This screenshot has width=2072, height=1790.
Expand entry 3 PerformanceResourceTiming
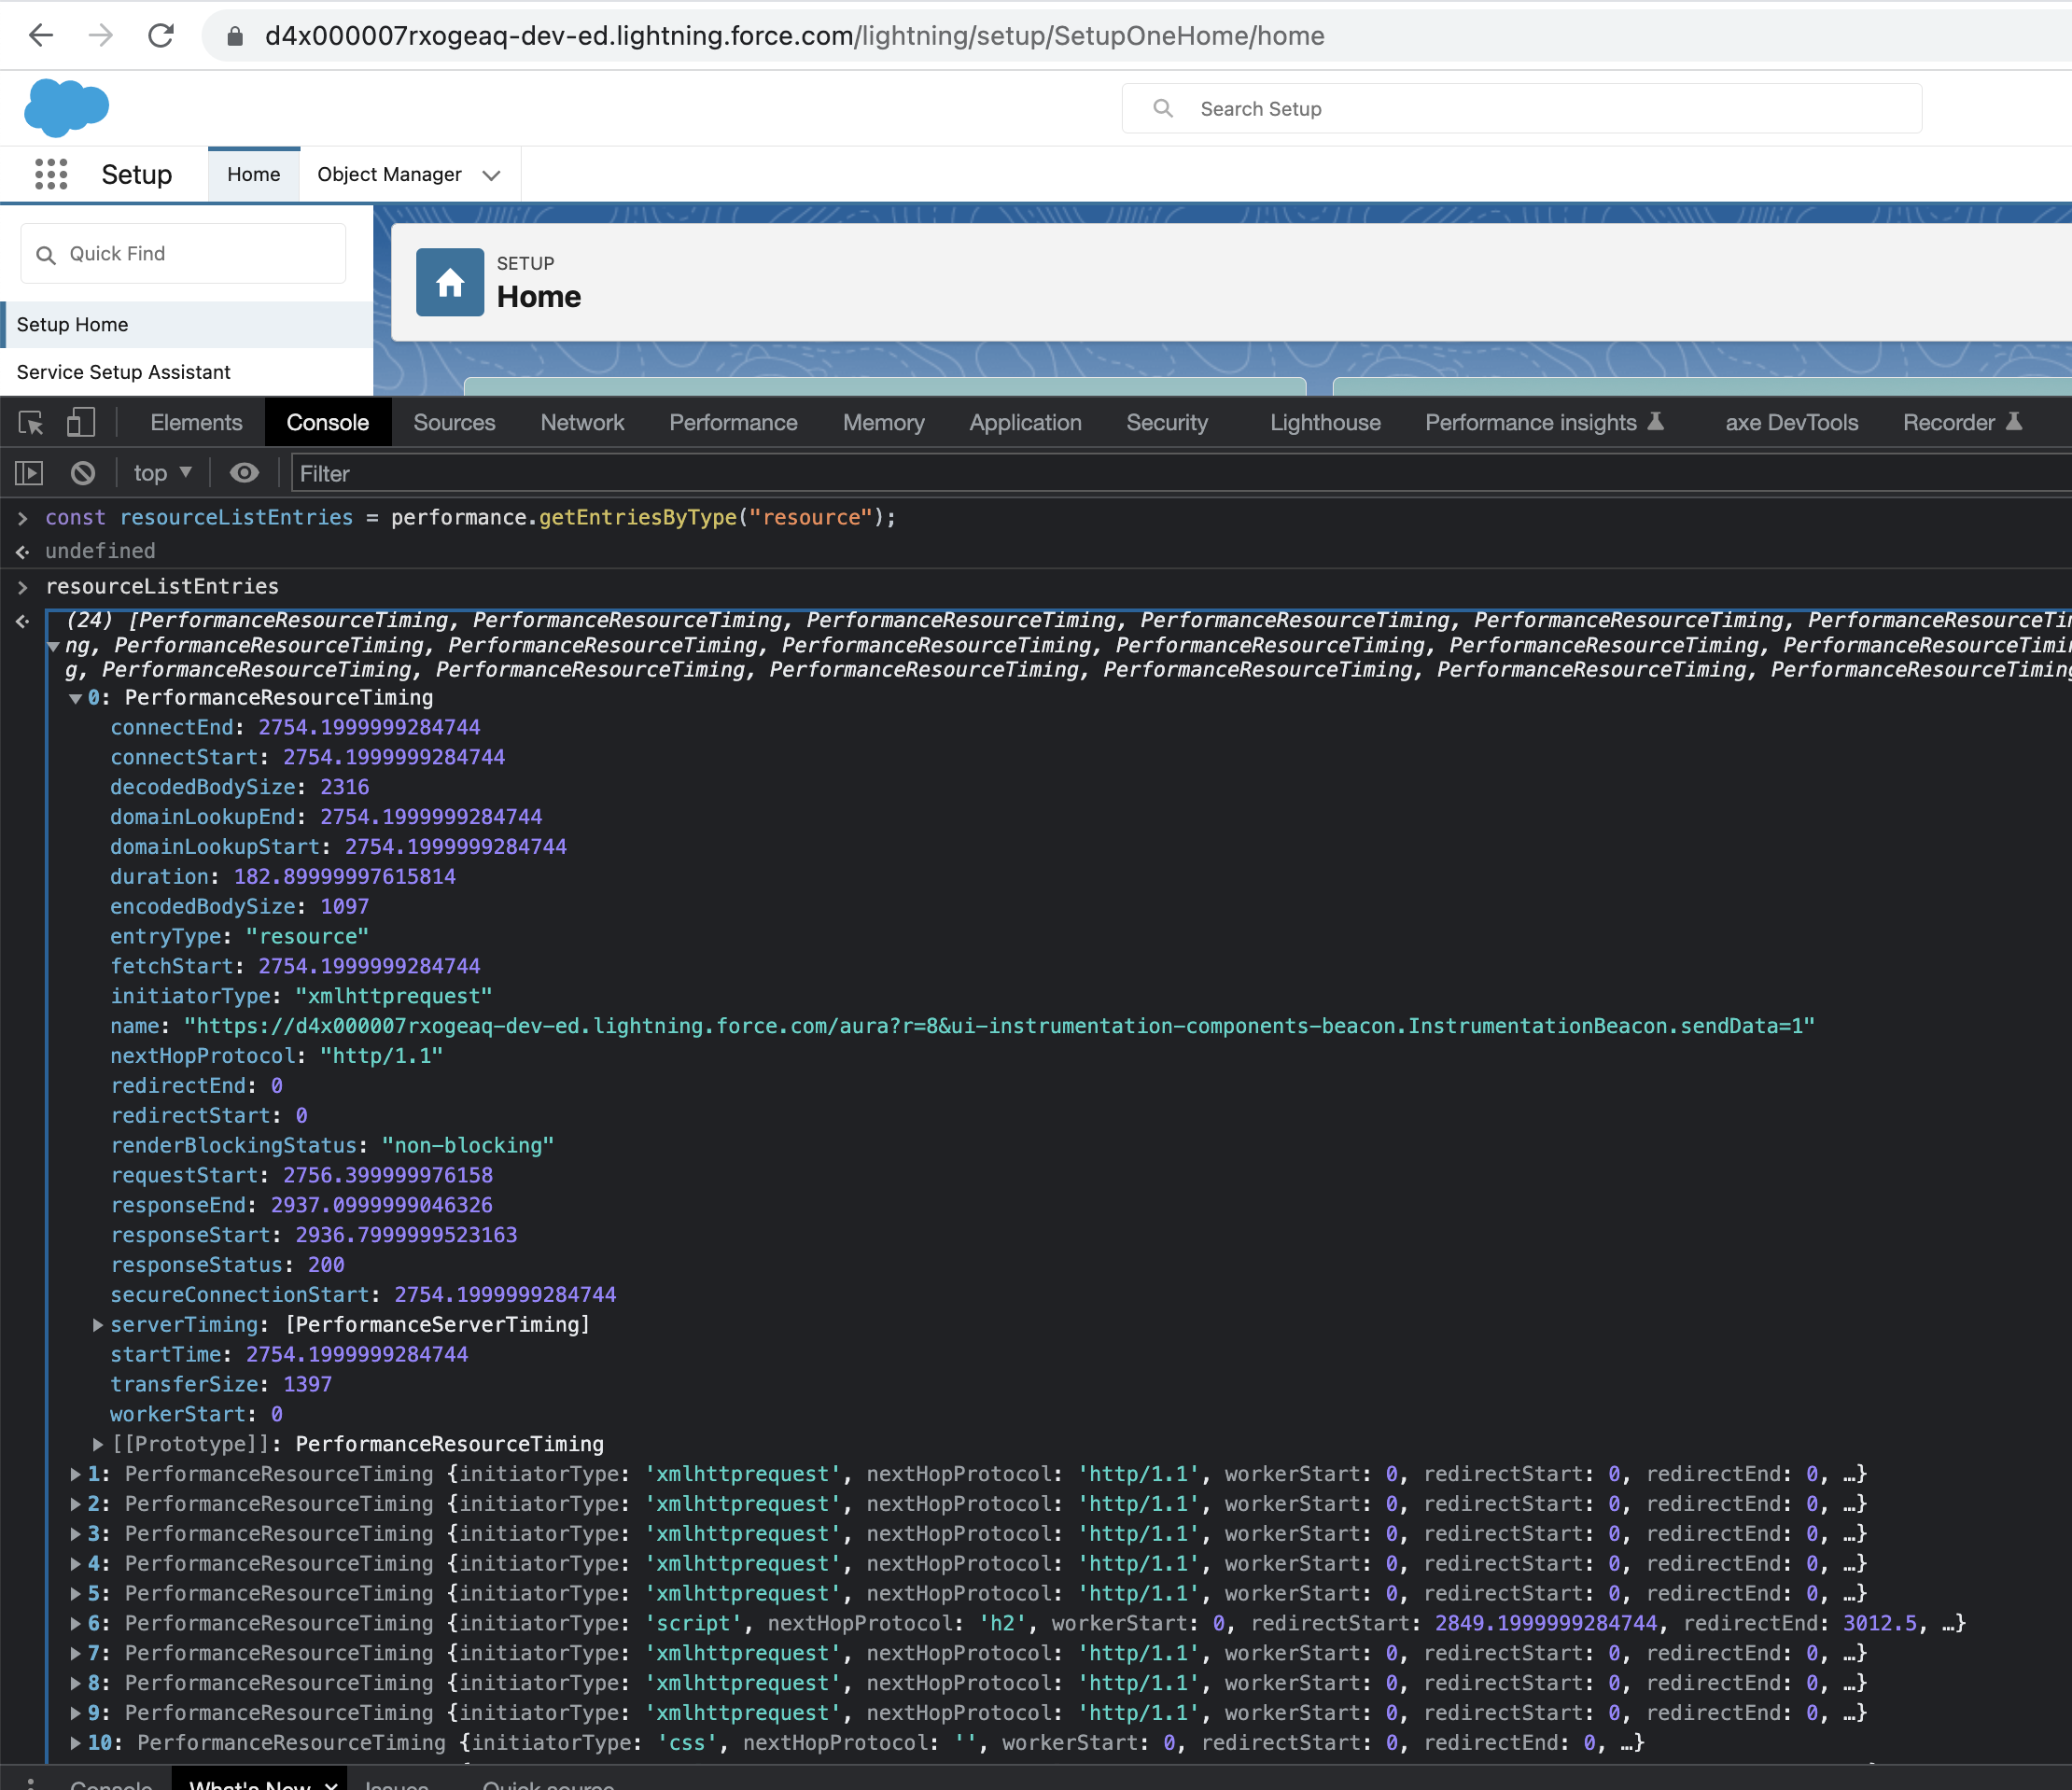click(75, 1534)
